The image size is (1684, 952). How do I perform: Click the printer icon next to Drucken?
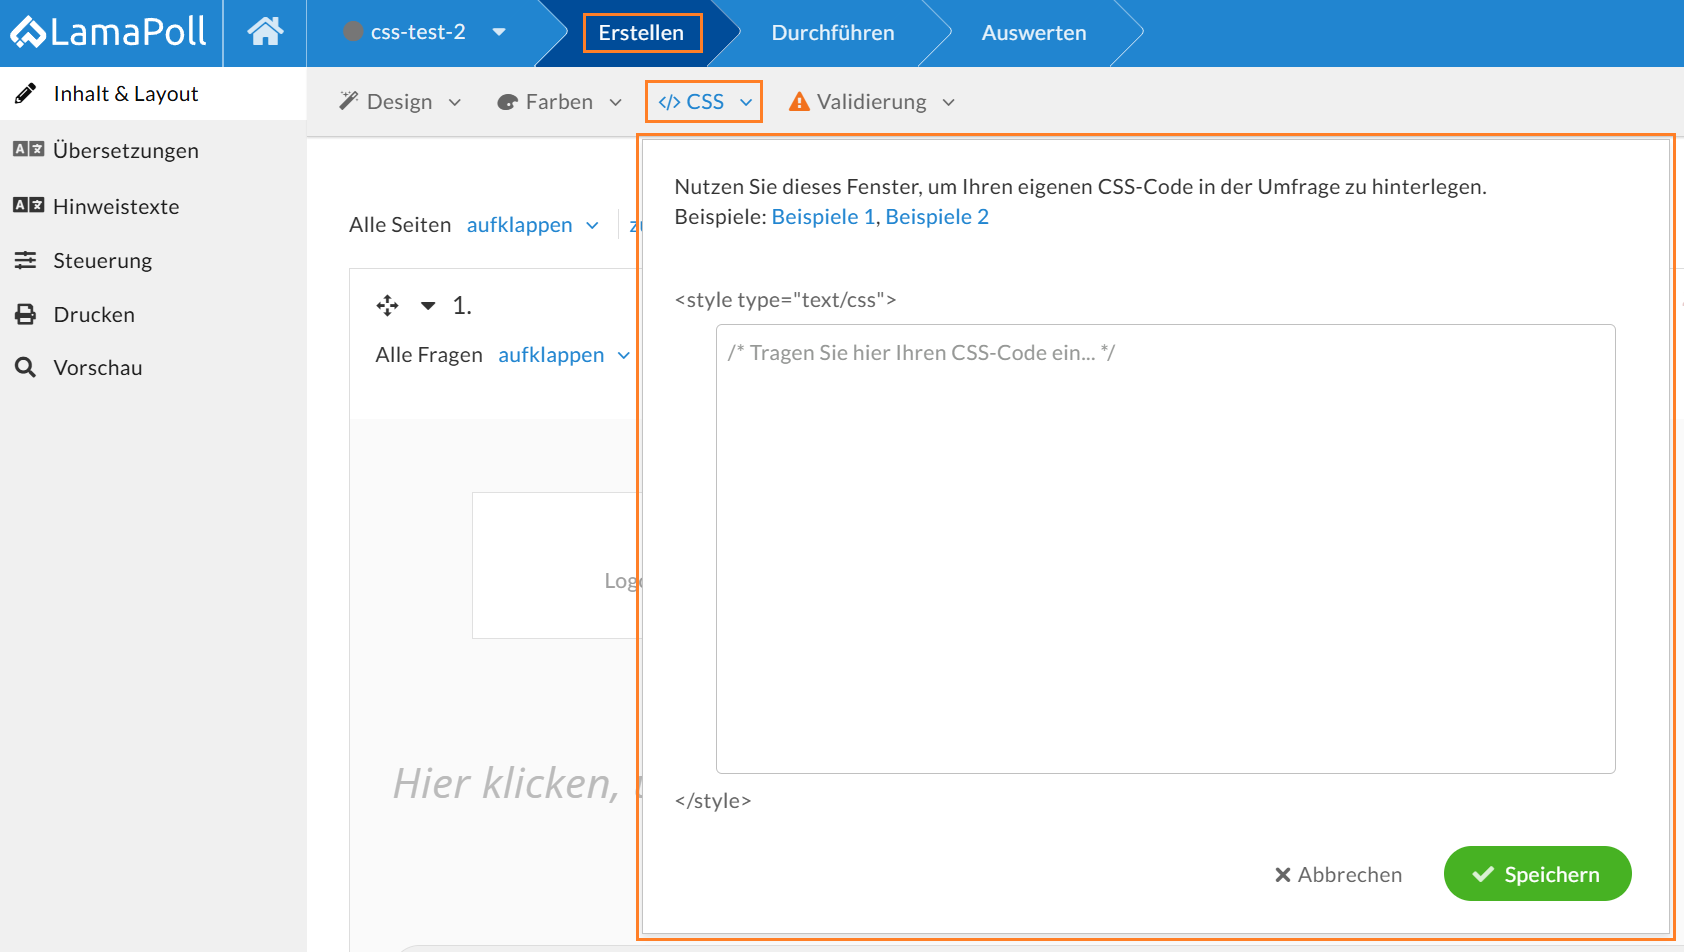(26, 314)
